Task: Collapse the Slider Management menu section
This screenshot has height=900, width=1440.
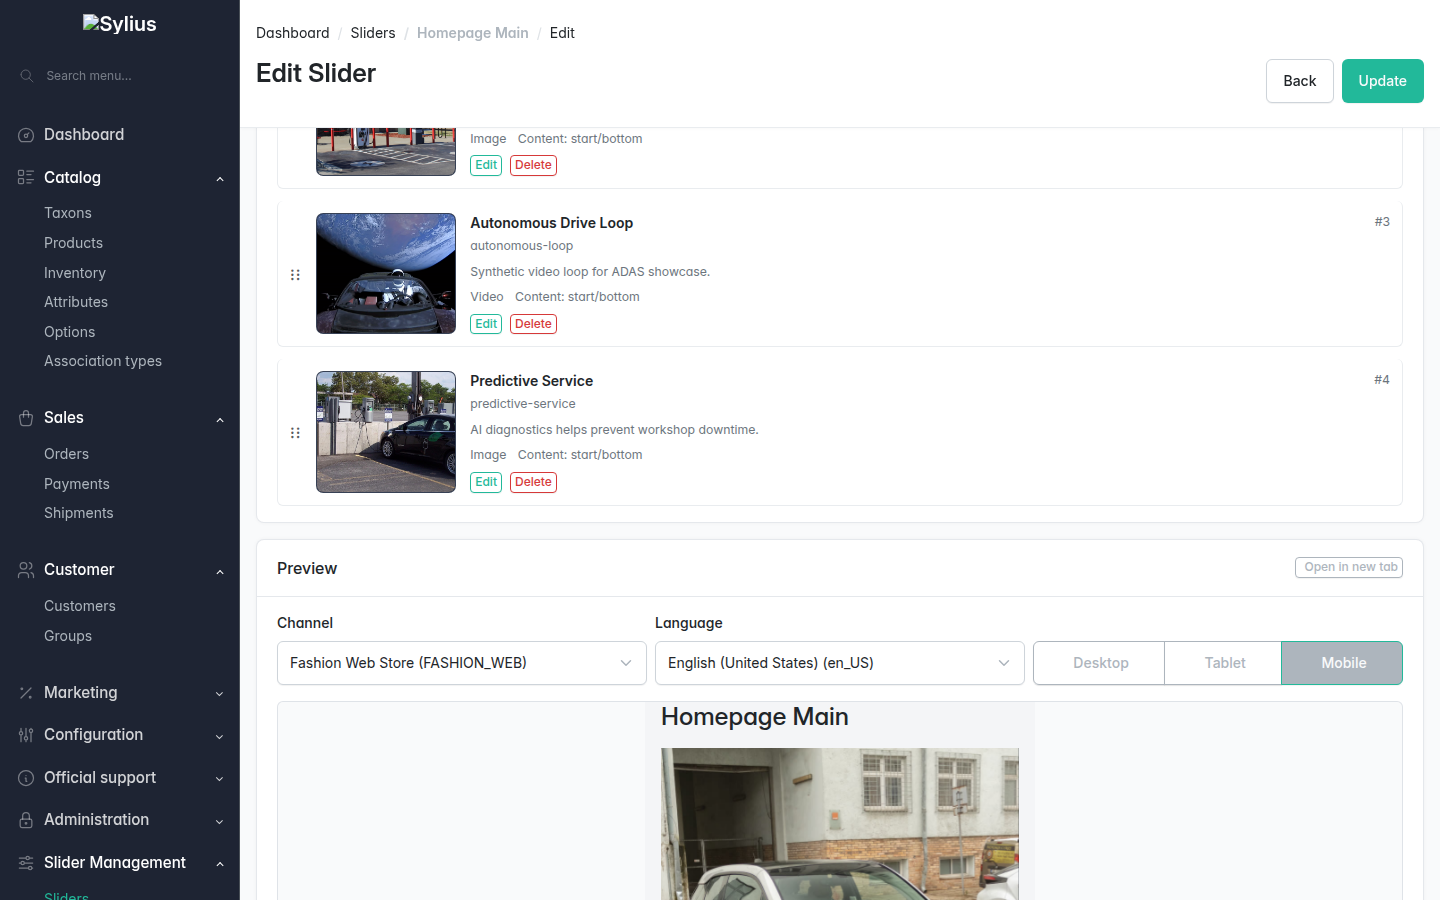Action: pos(220,864)
